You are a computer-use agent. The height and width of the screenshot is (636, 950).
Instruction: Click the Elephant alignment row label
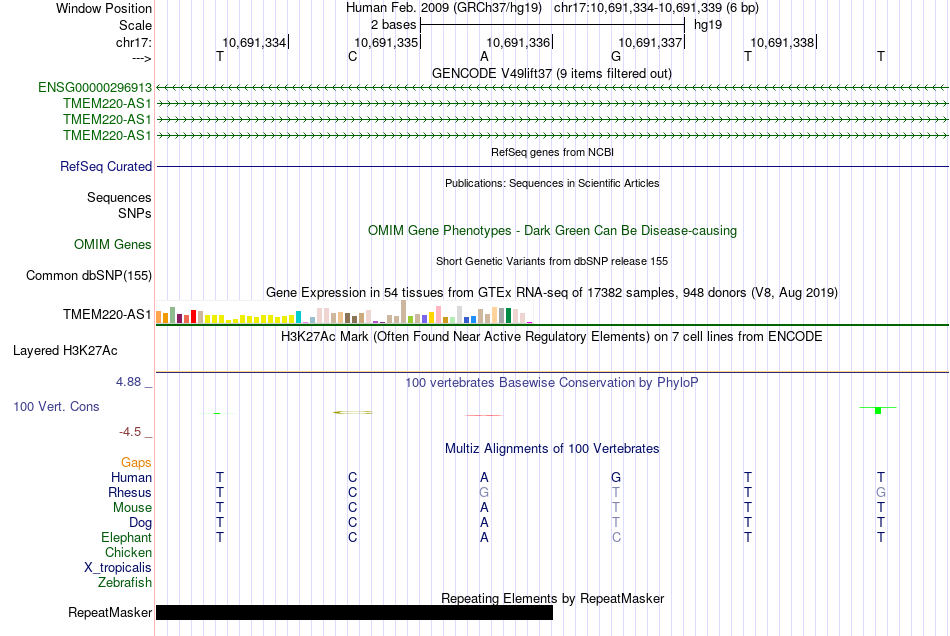tap(126, 537)
